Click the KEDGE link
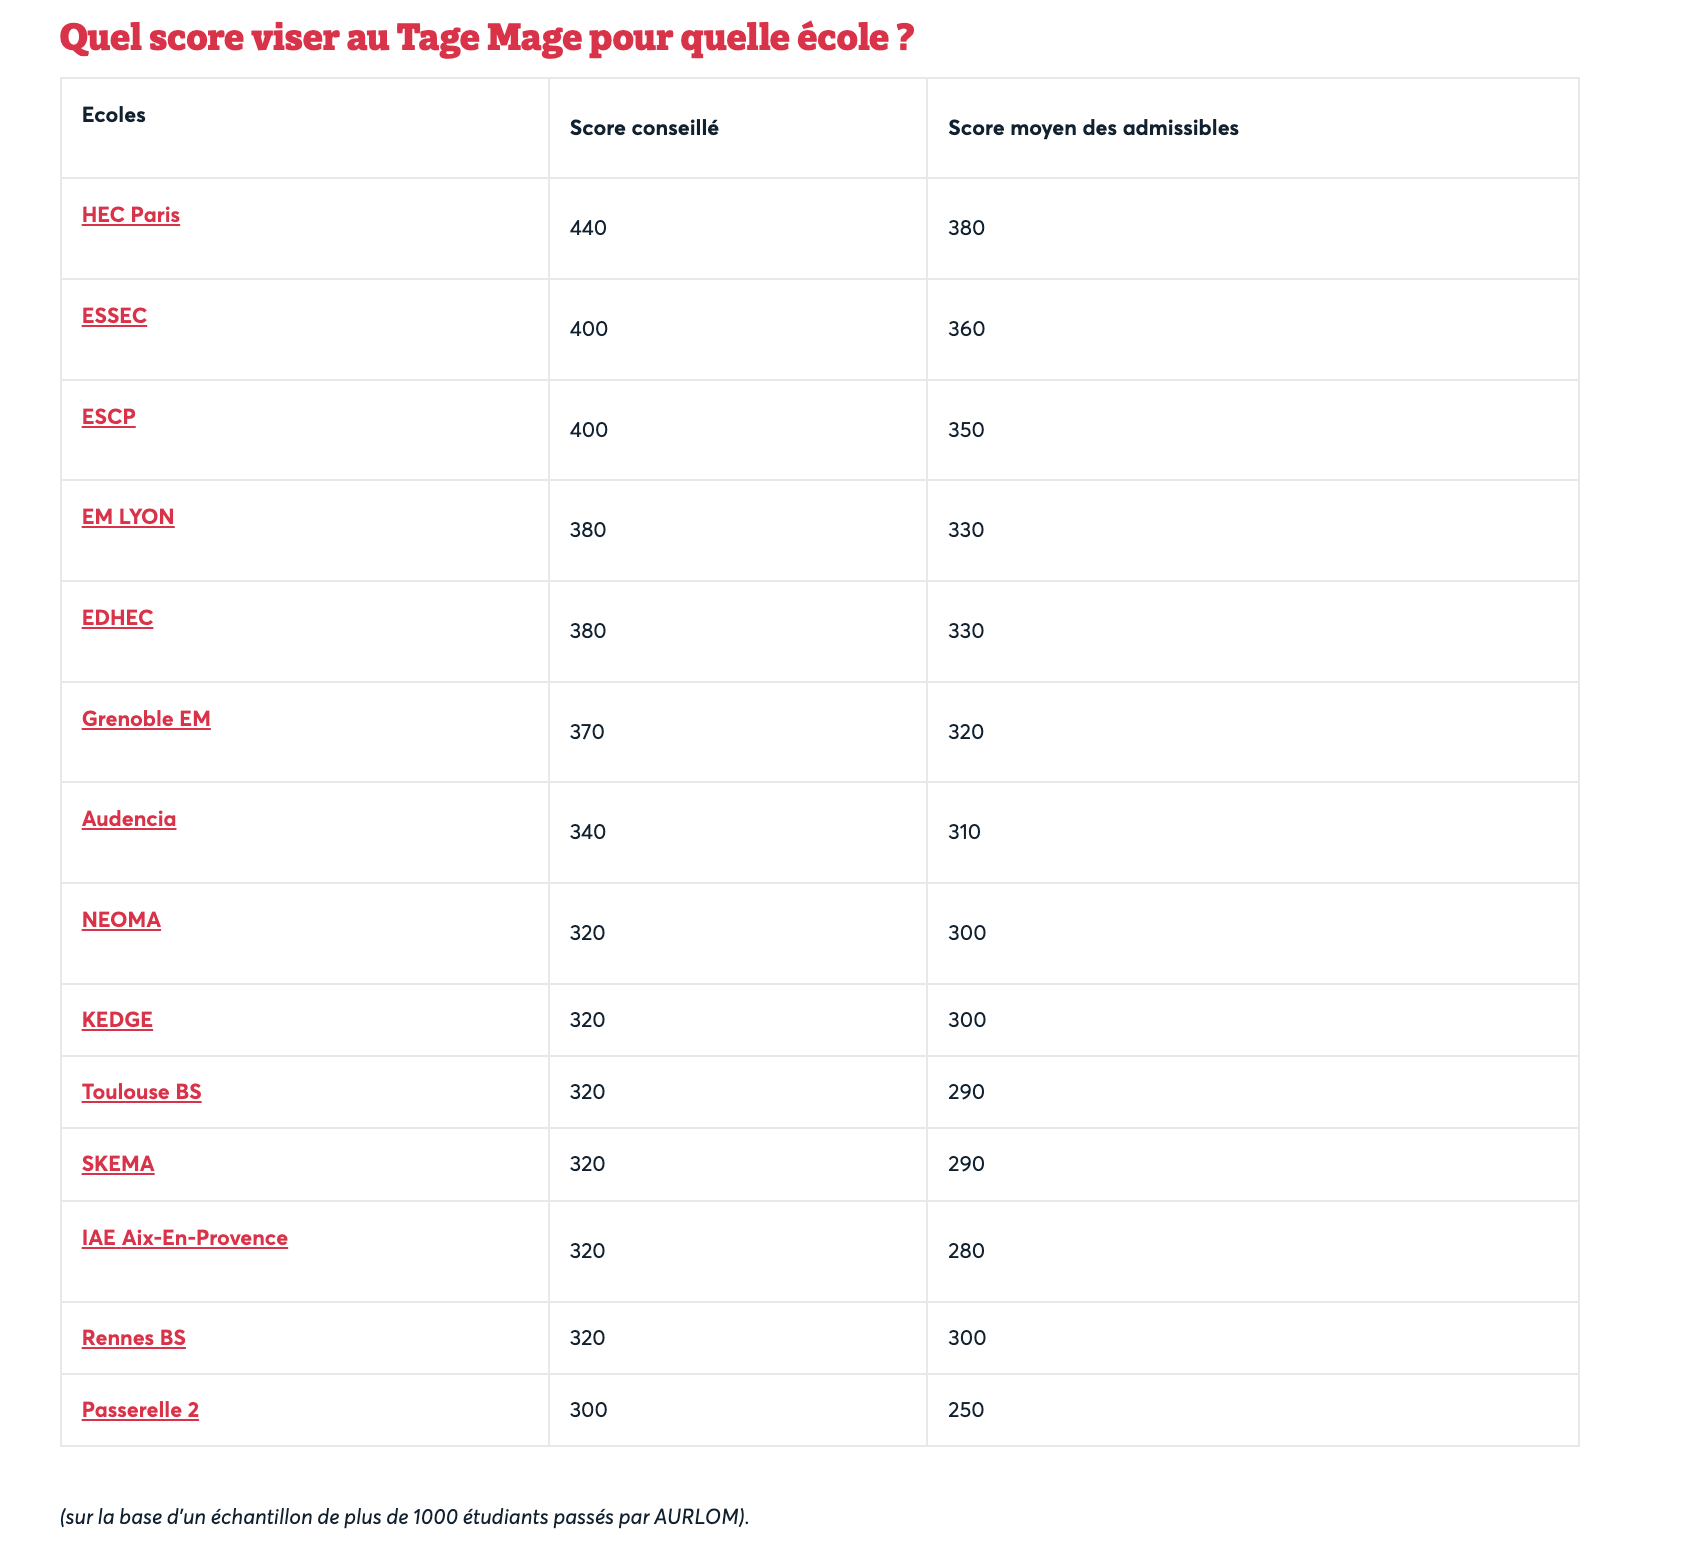This screenshot has width=1682, height=1554. tap(117, 1020)
